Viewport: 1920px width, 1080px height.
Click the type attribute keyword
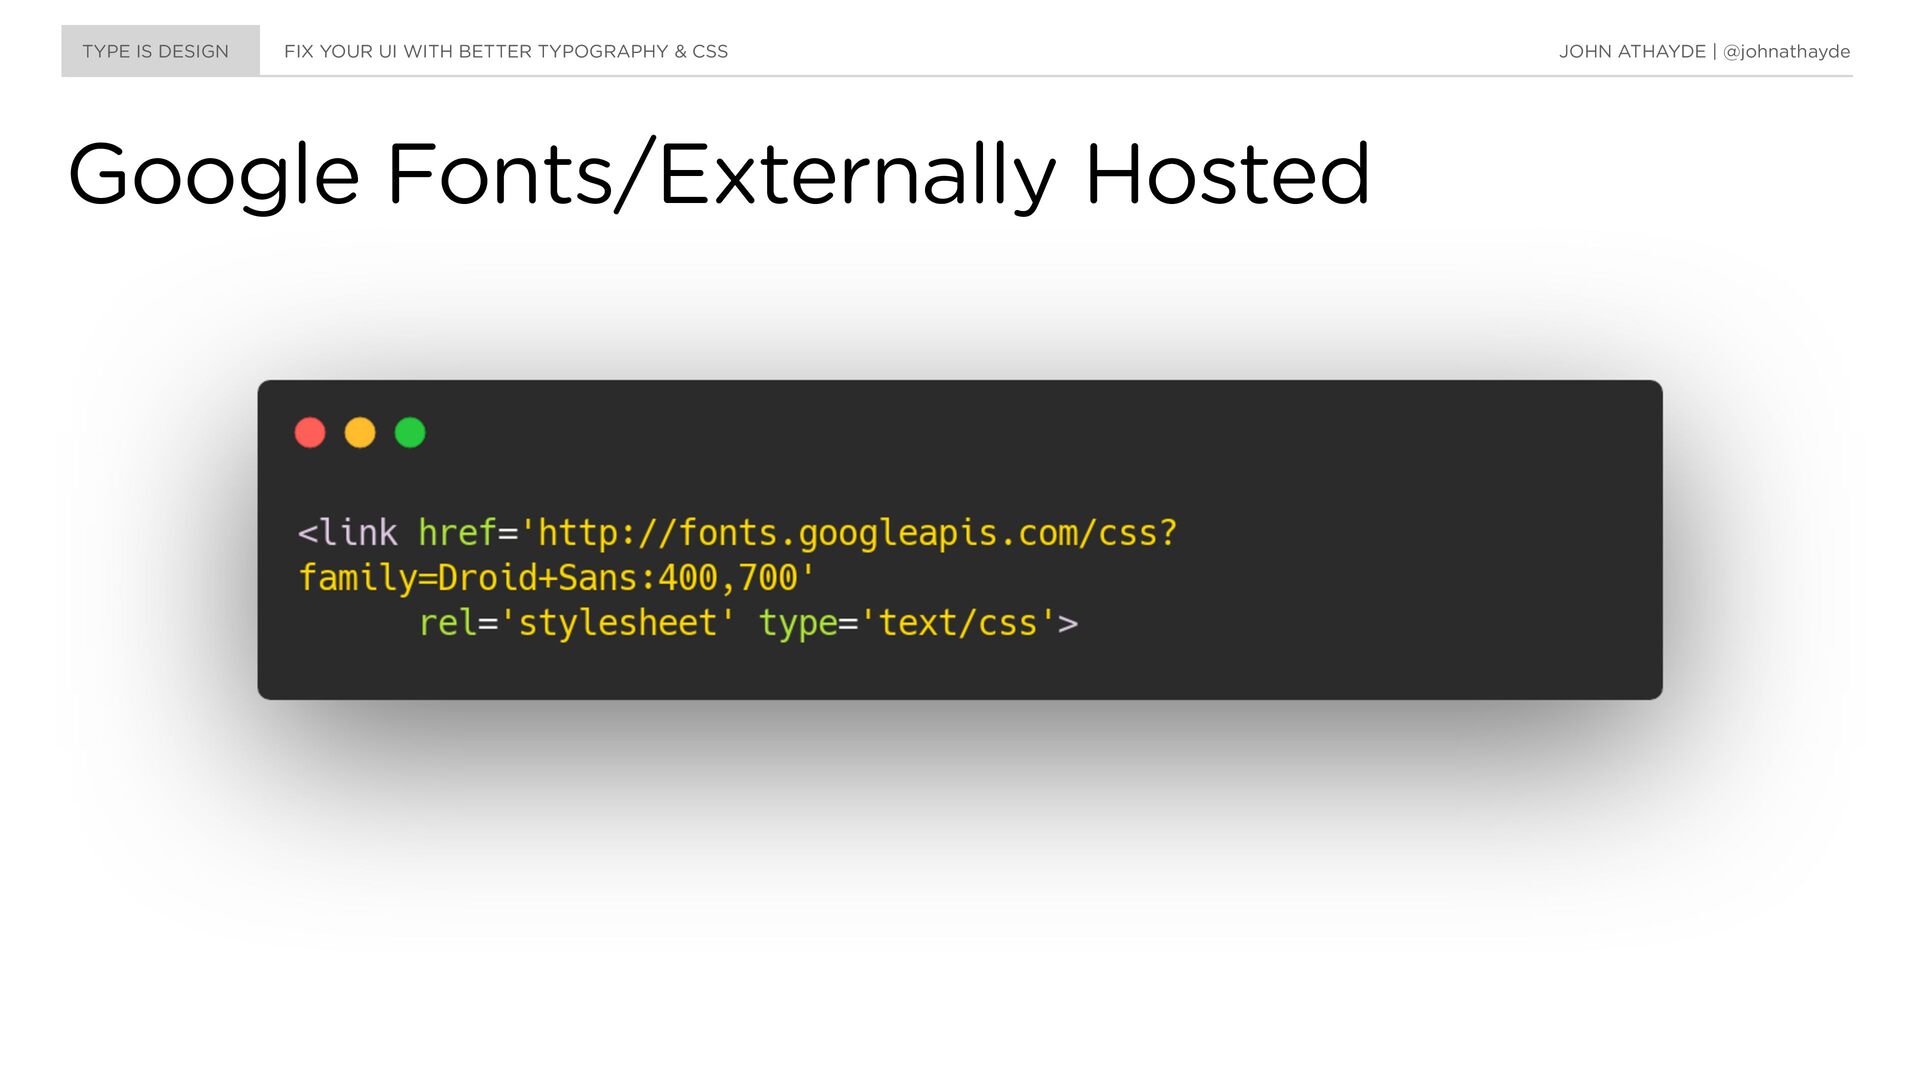click(x=798, y=624)
